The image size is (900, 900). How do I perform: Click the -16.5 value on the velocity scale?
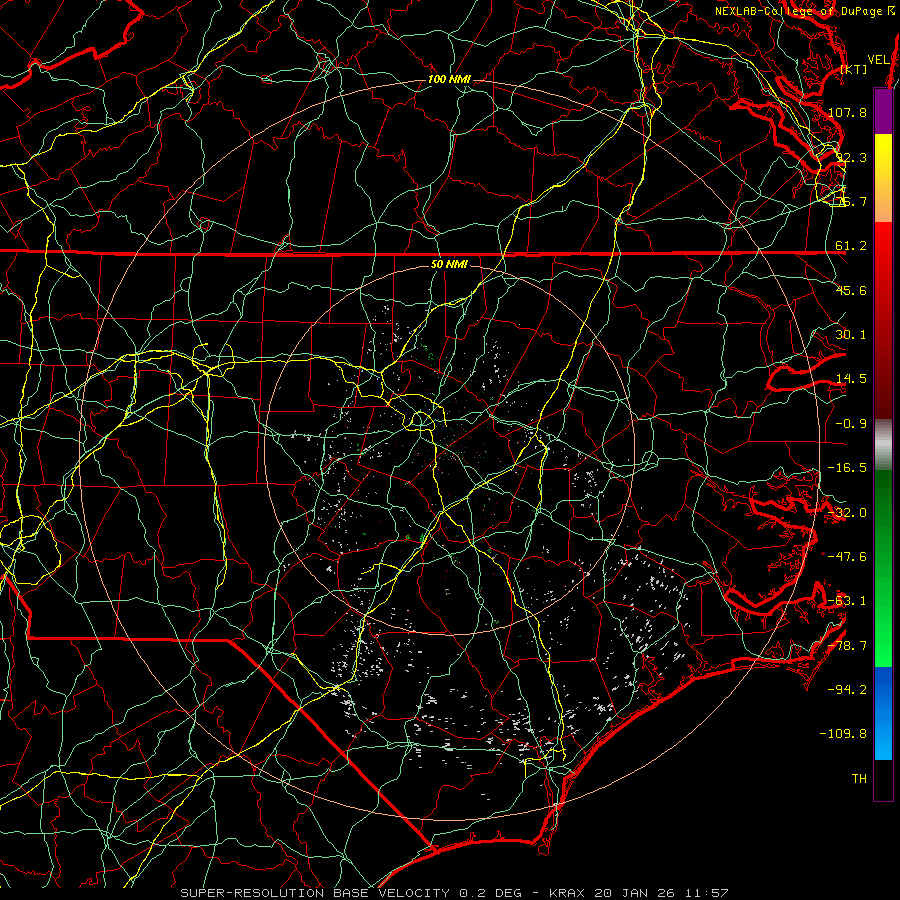click(x=847, y=468)
